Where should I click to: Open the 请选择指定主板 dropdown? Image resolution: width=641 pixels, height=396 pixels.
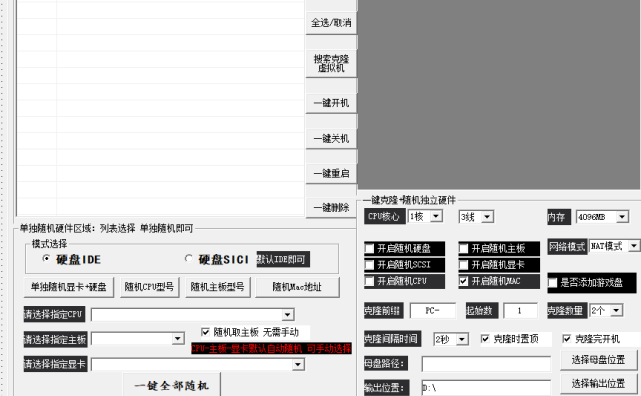coord(177,339)
